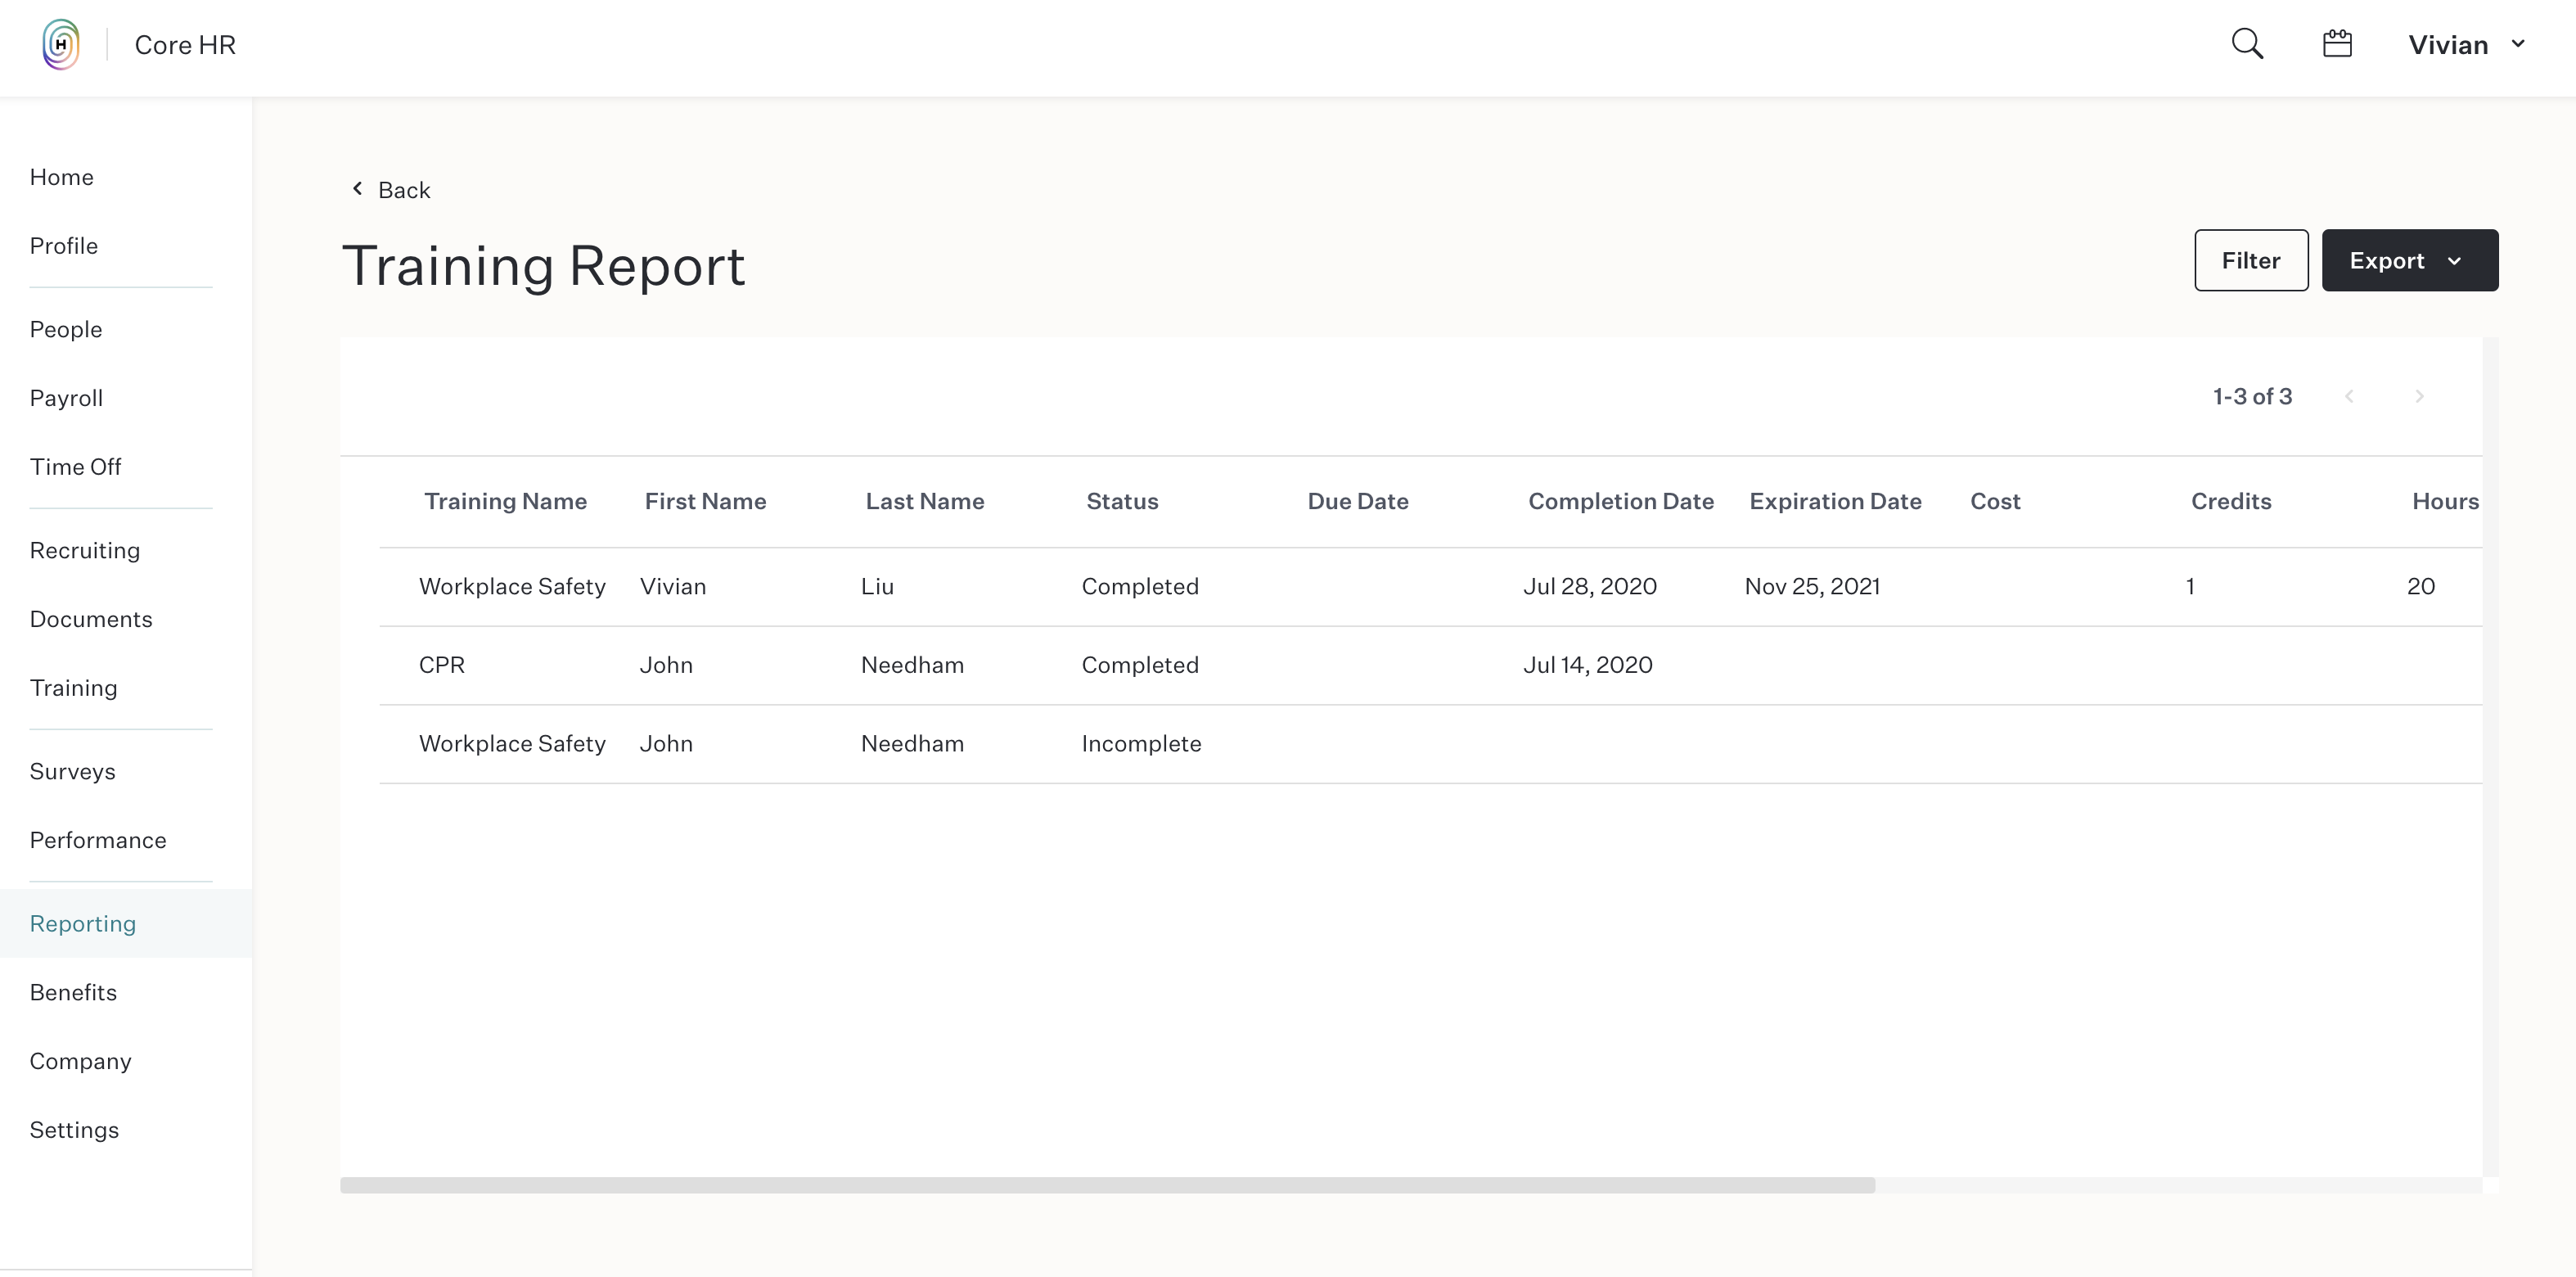Select Workplace Safety in Vivian's row
Screen dimensions: 2576x1277
click(512, 587)
